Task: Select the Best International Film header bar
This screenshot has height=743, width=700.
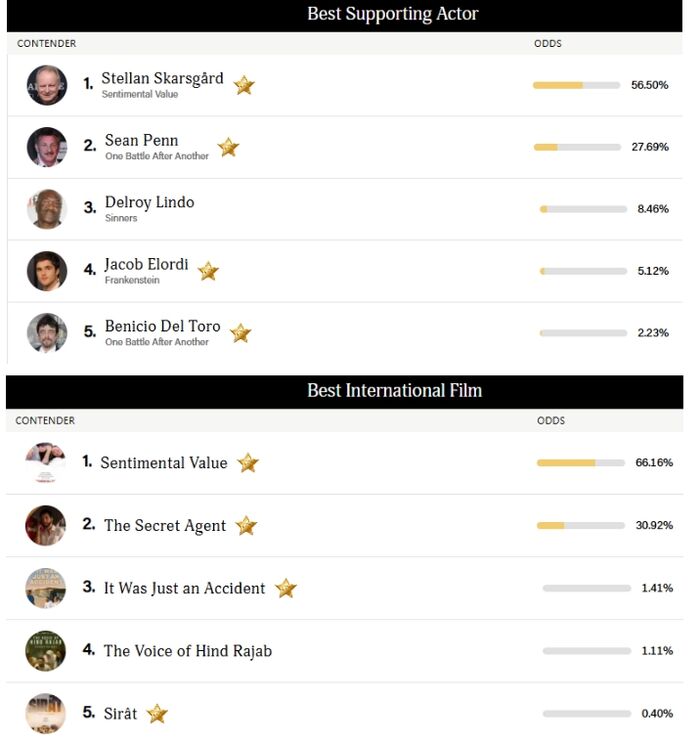Action: click(x=394, y=391)
